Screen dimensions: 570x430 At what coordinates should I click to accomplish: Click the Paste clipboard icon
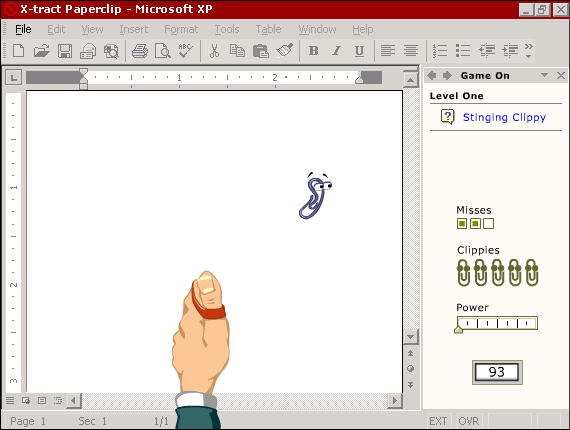[x=260, y=51]
